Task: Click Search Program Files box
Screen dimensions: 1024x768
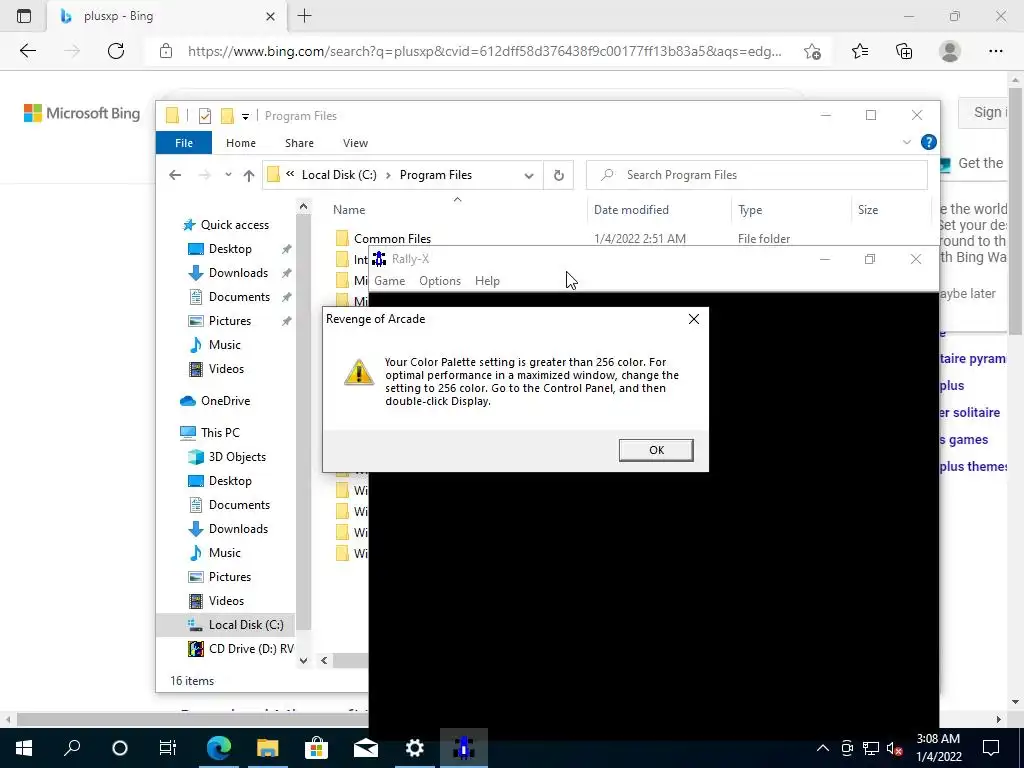Action: 756,175
